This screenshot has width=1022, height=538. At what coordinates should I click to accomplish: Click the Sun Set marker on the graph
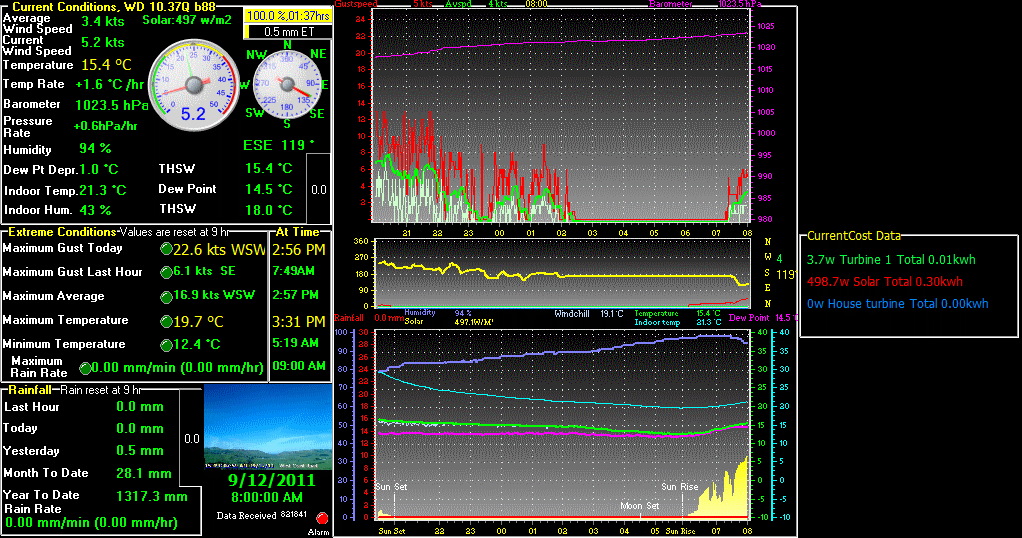[x=392, y=487]
